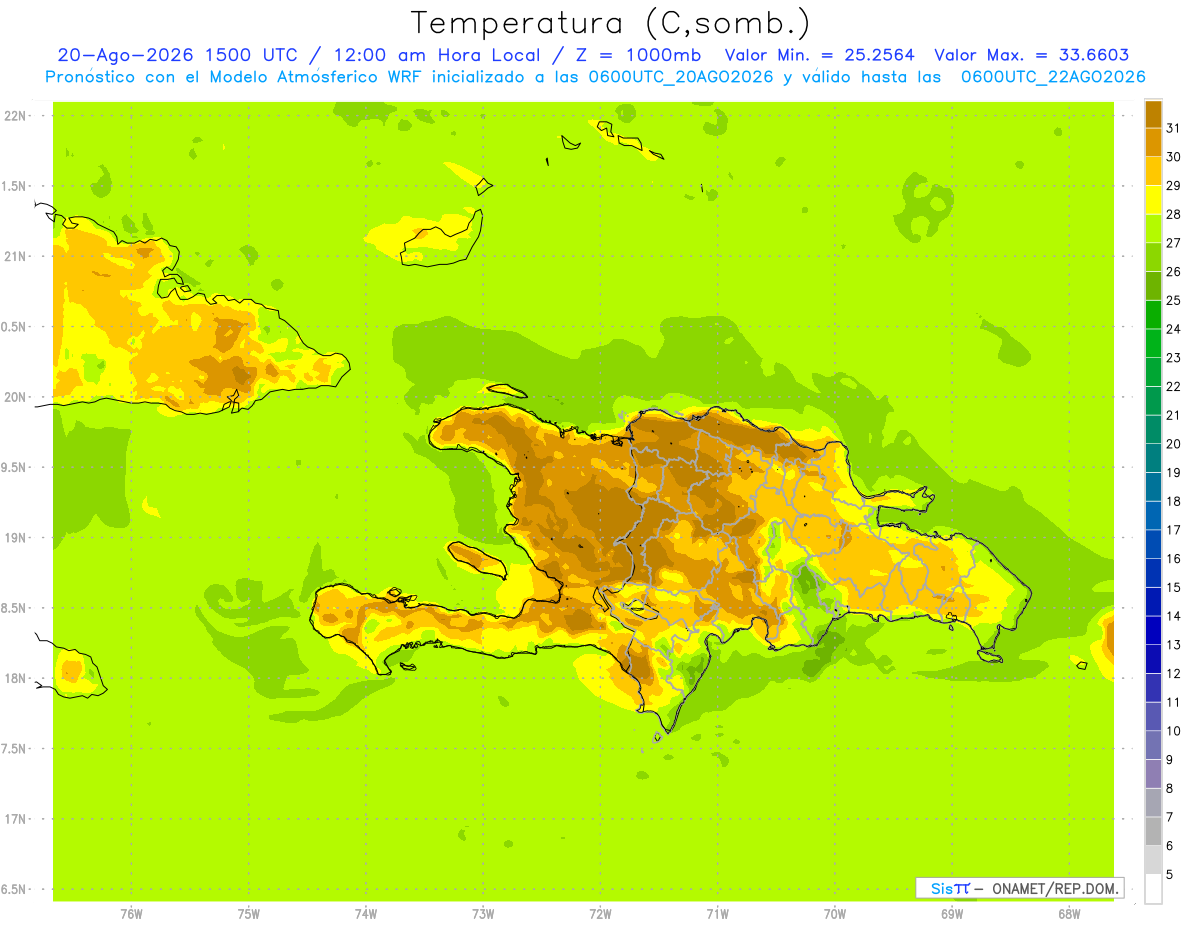Viewport: 1200px width, 927px height.
Task: Click the title "Temperatura (C,somb.)"
Action: (610, 23)
